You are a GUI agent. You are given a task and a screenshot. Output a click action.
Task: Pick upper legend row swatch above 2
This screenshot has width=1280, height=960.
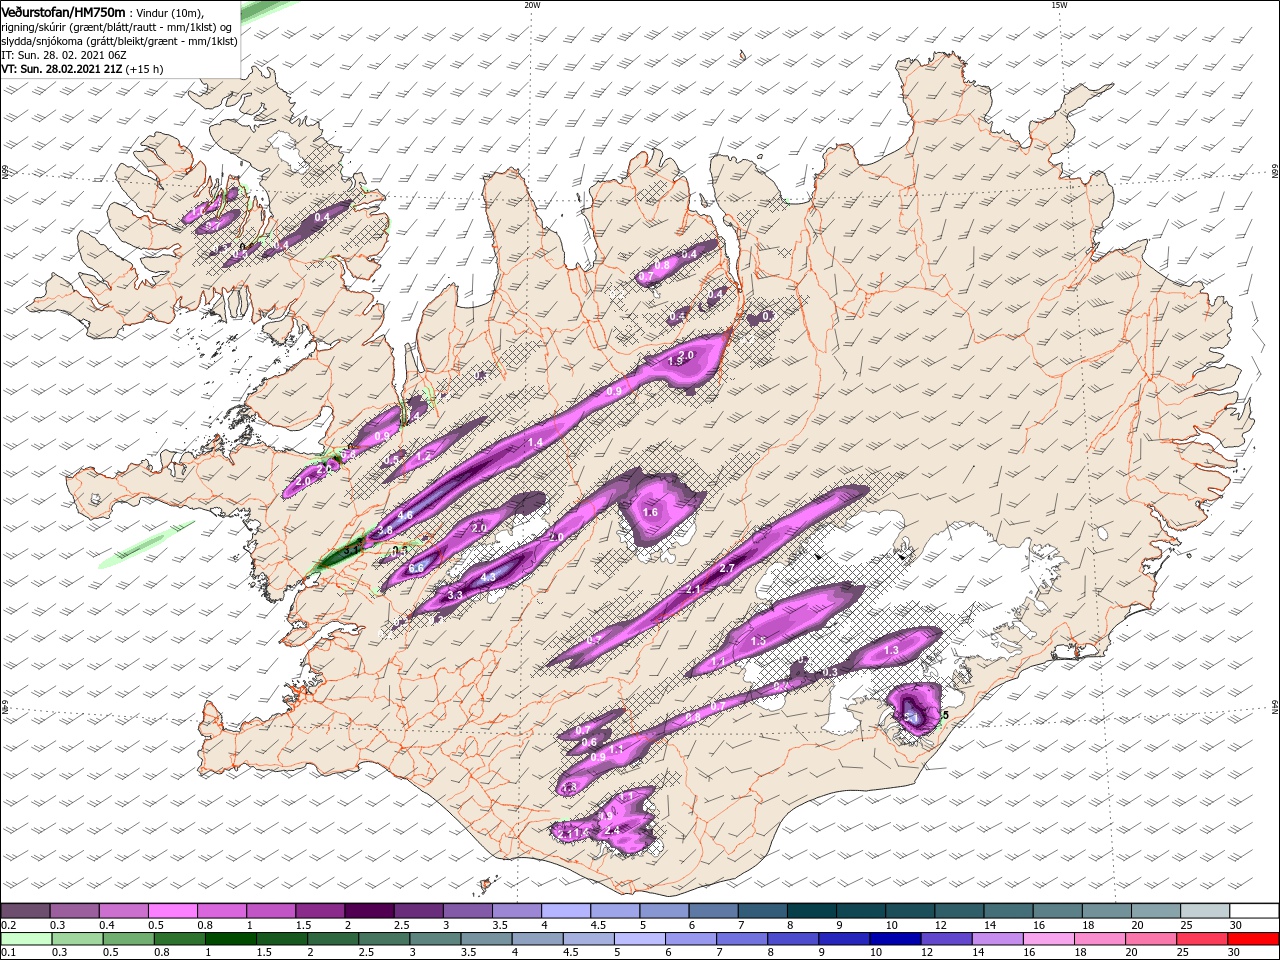tap(368, 911)
